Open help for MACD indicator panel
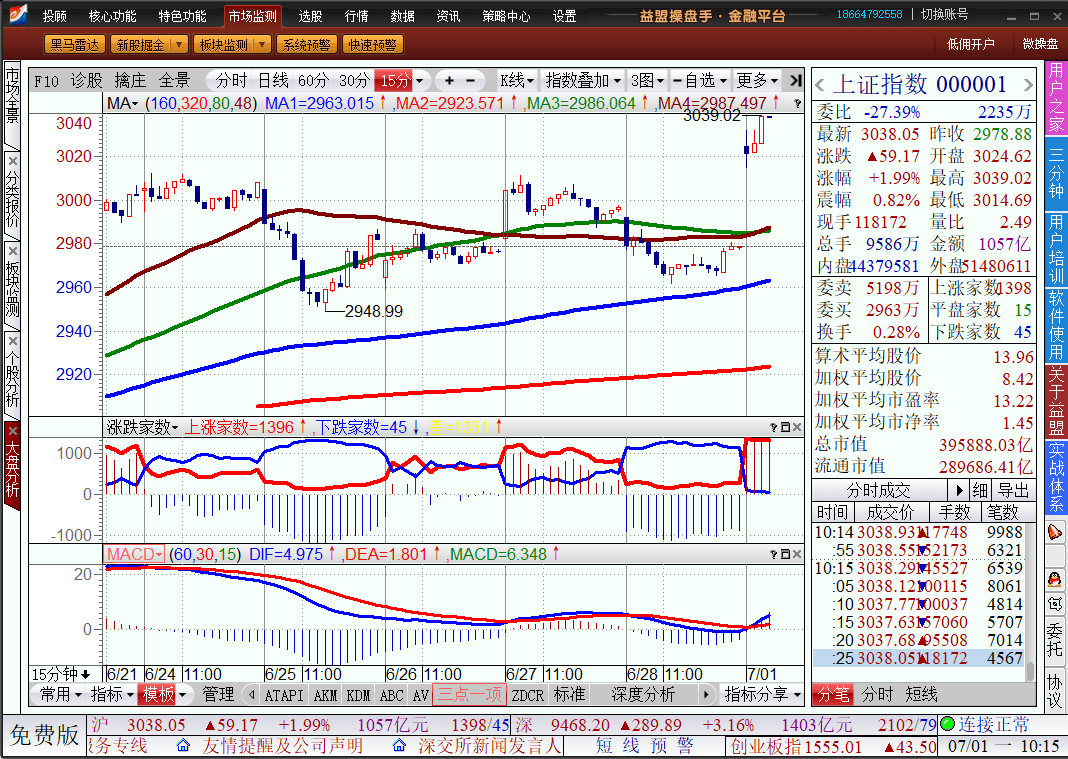This screenshot has height=759, width=1068. (774, 555)
